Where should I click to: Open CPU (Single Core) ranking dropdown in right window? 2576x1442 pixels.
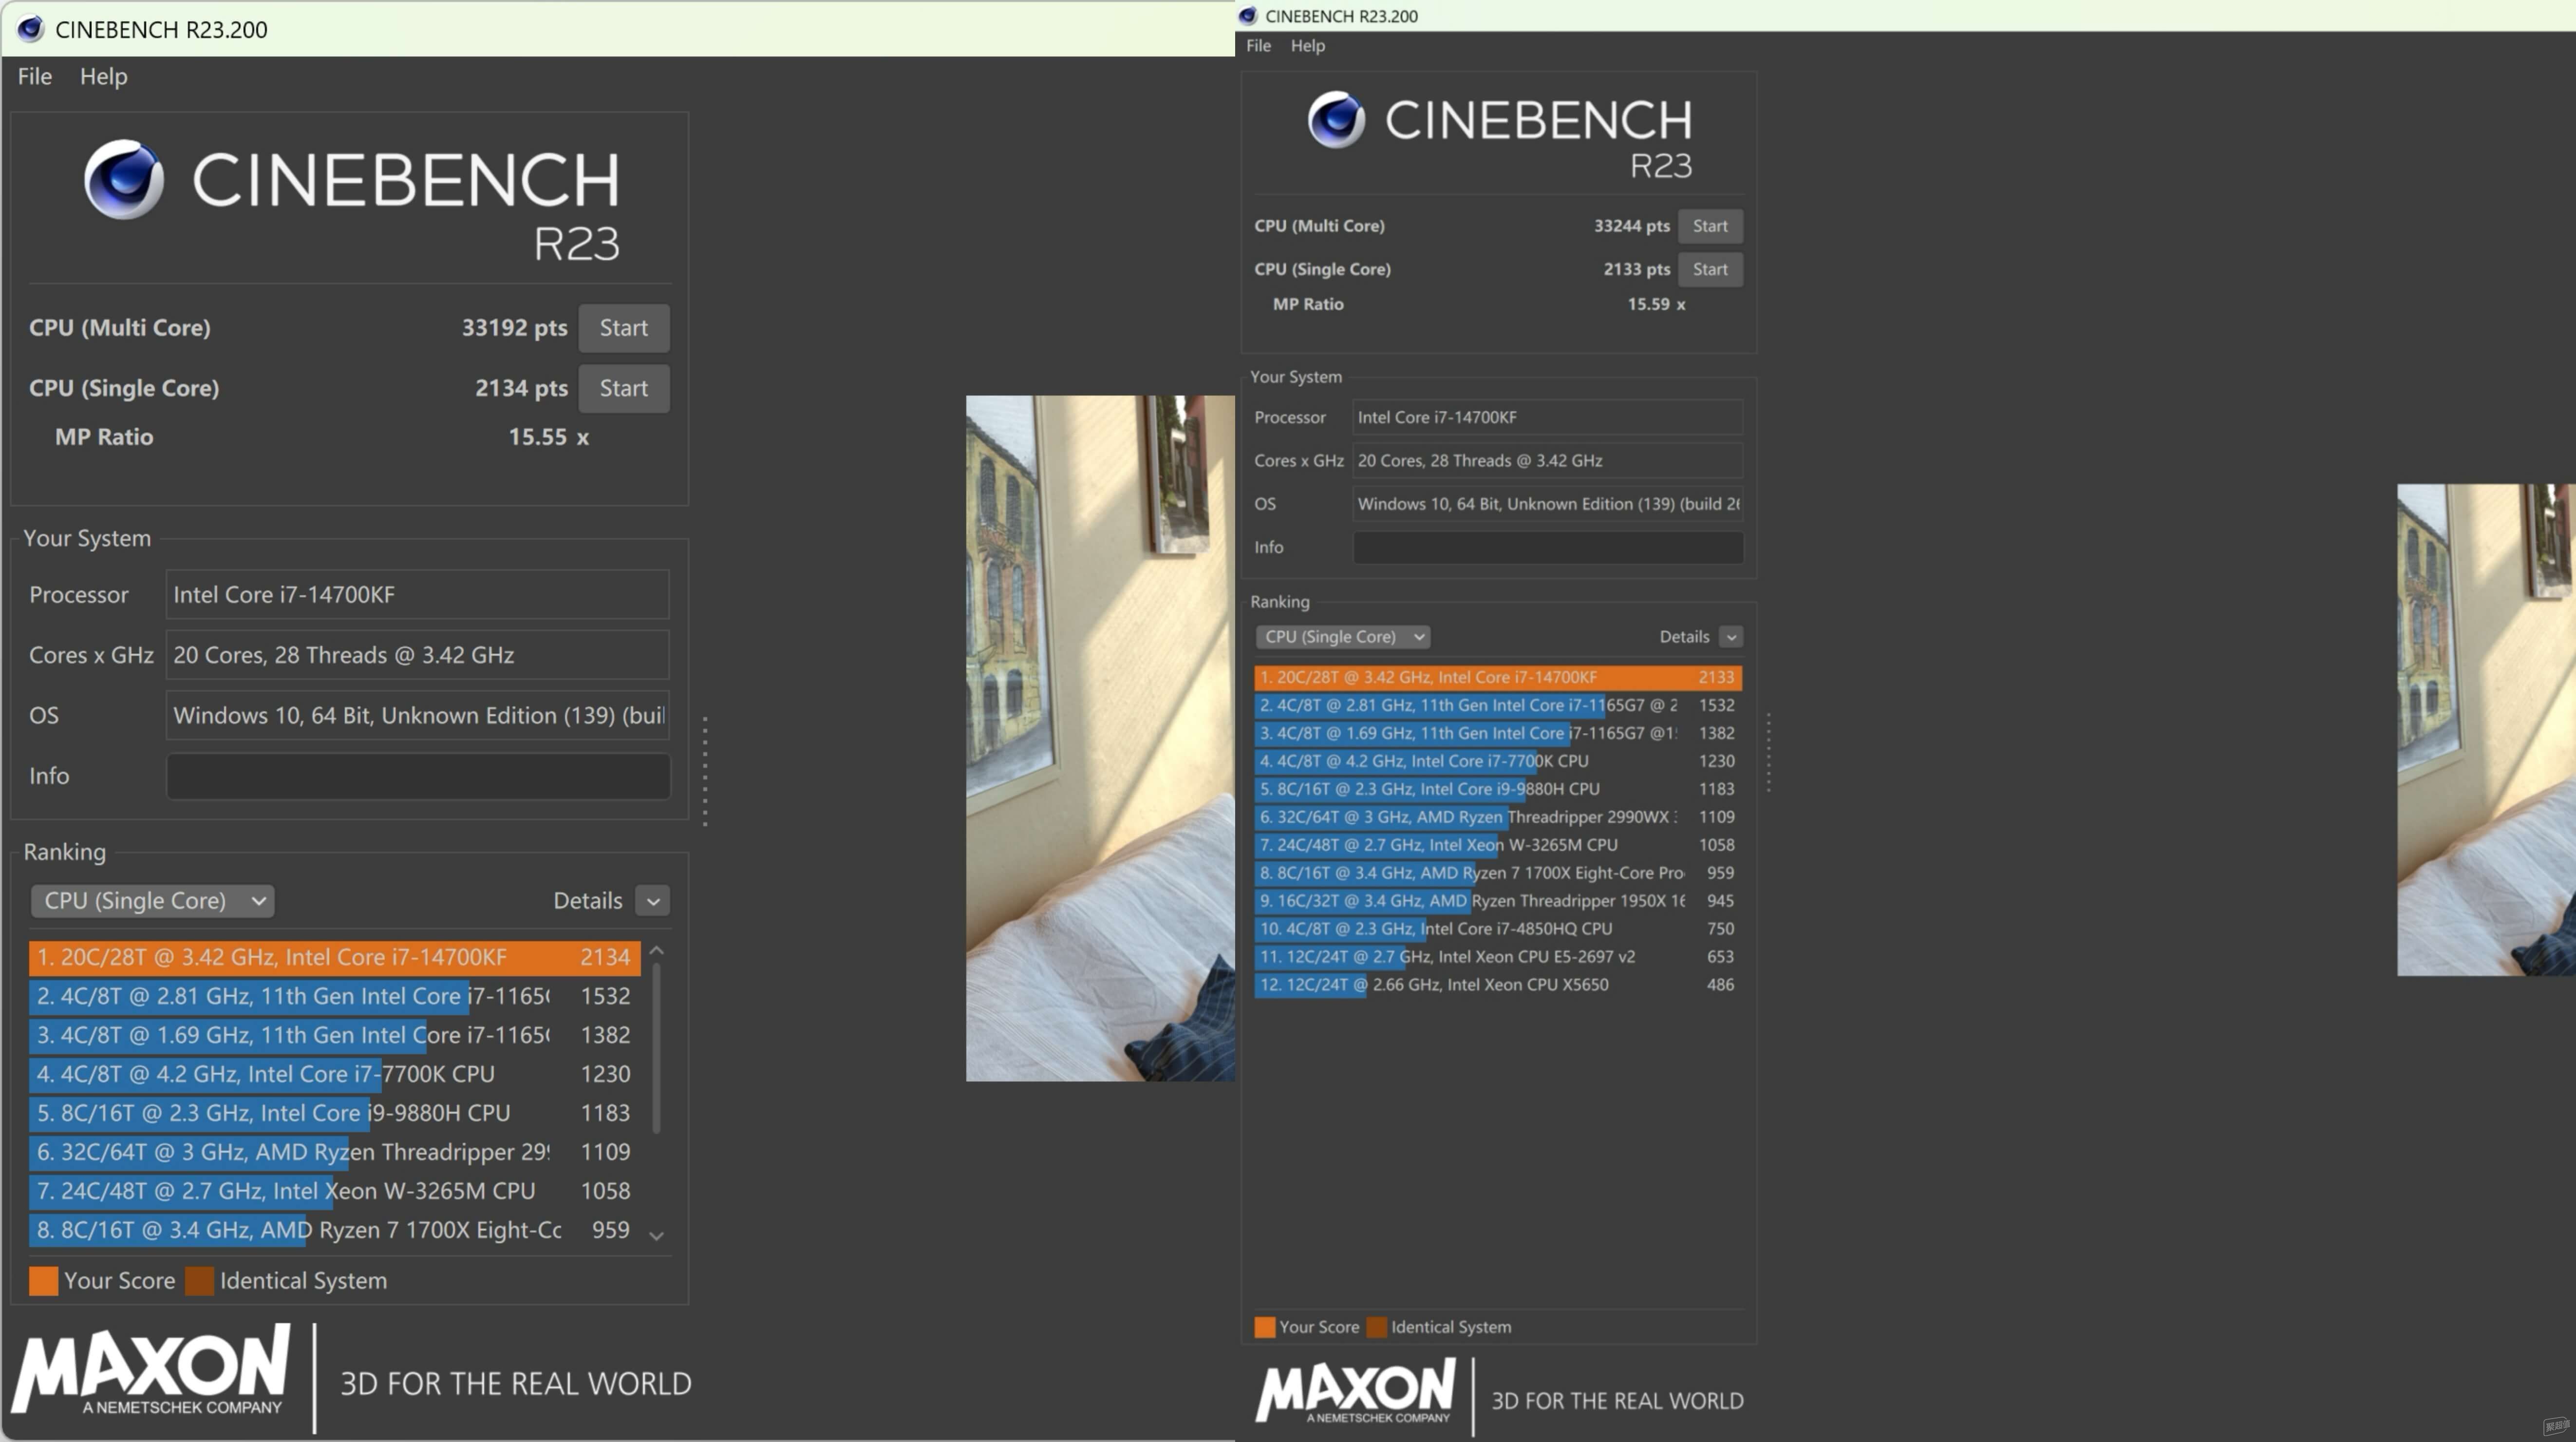pos(1342,637)
